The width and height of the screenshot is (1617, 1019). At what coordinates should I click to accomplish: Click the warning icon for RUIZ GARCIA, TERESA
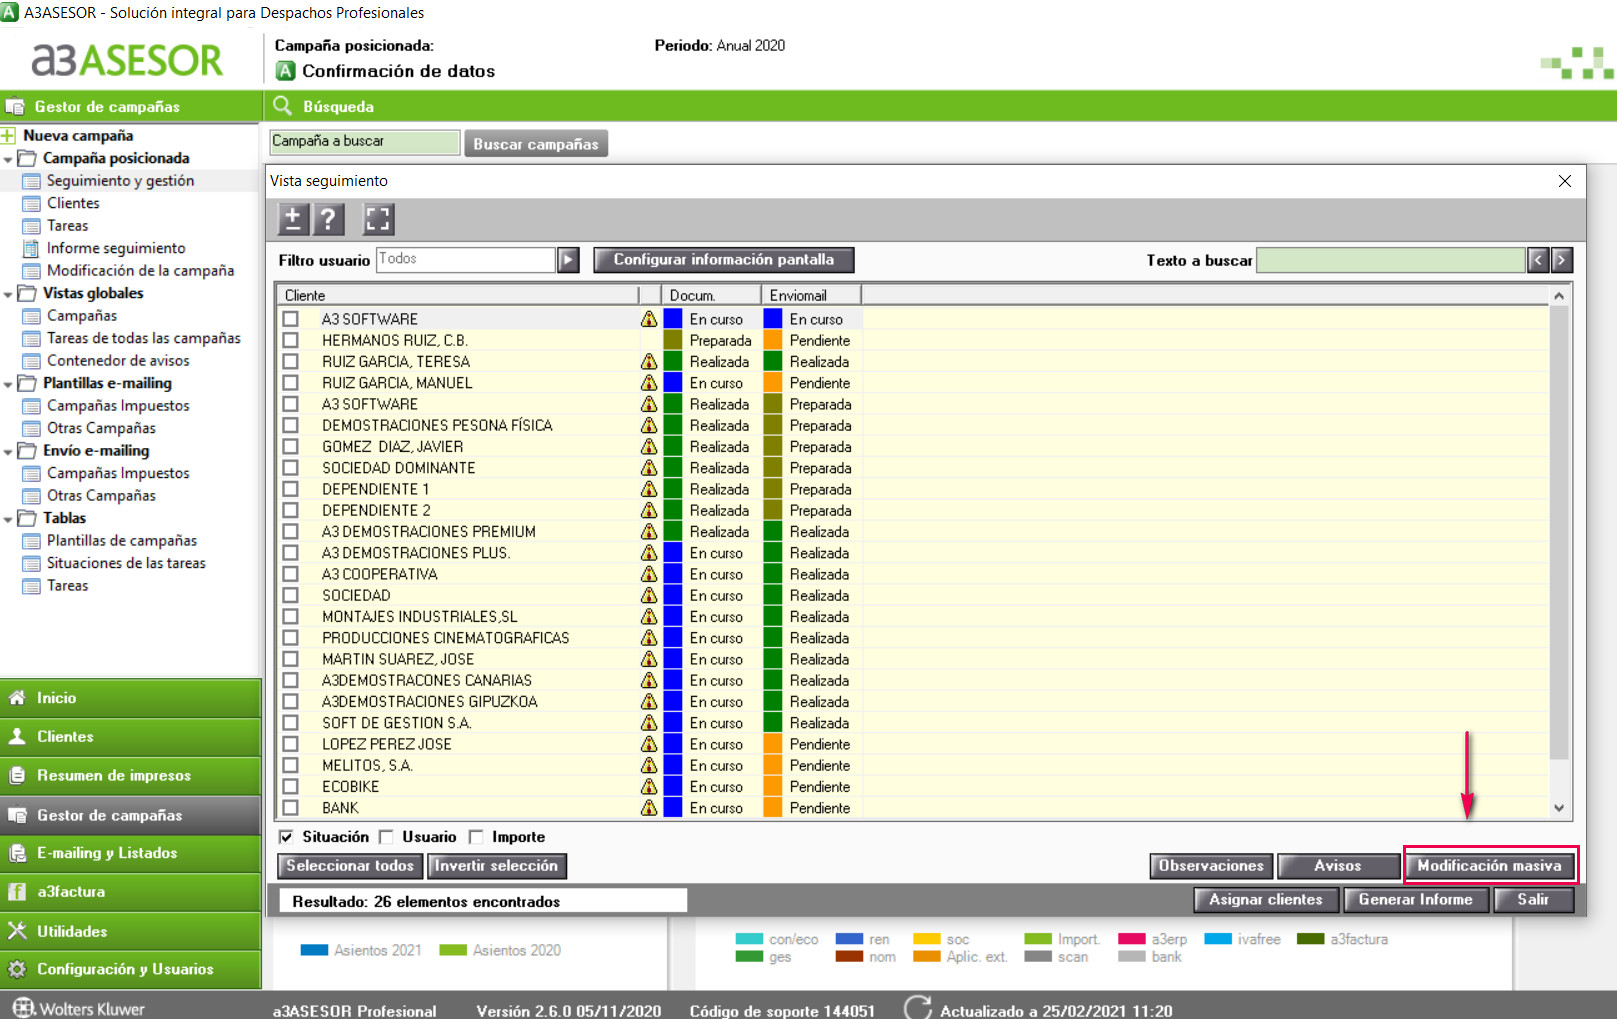(649, 362)
